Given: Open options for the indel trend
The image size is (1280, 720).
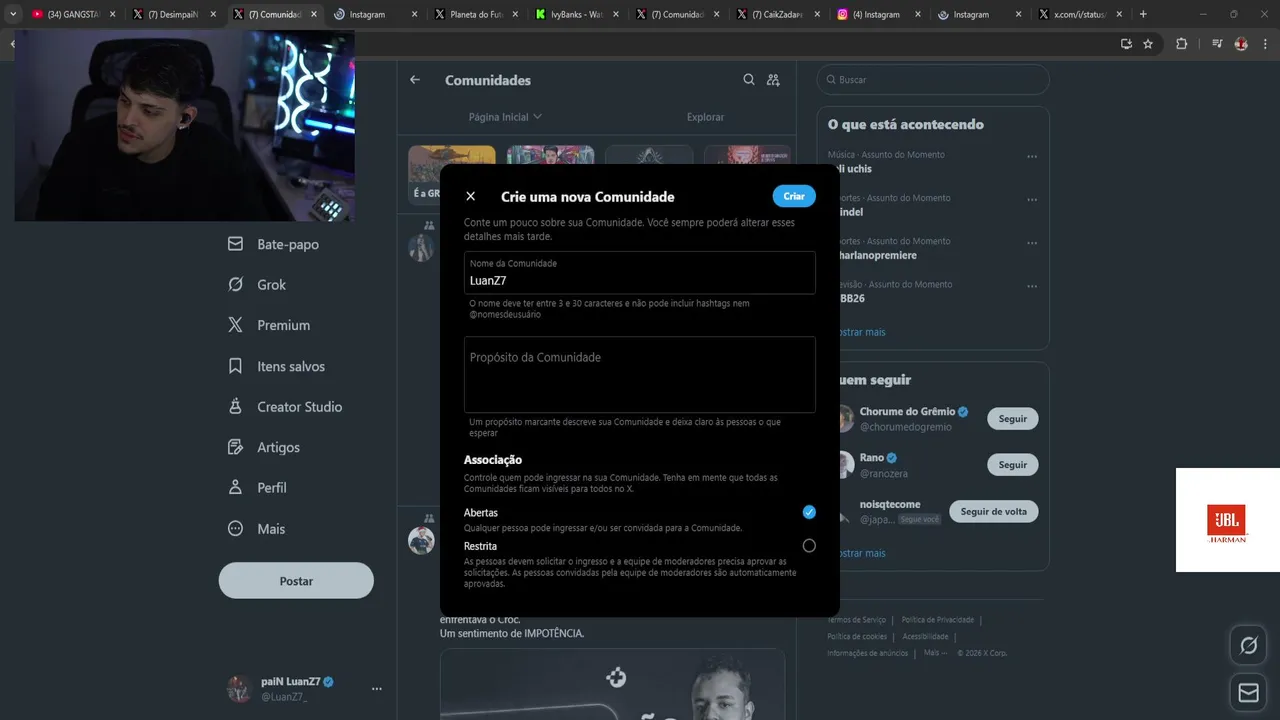Looking at the screenshot, I should [1032, 199].
